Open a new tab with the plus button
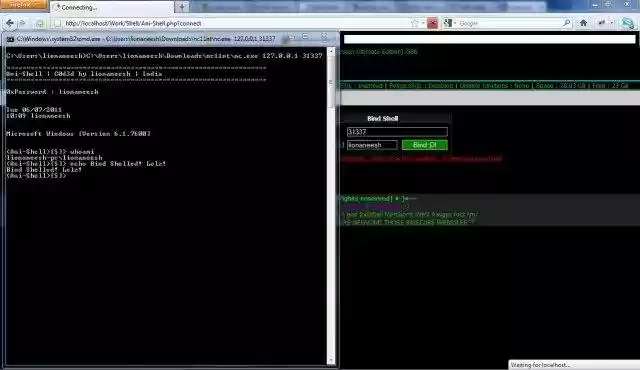640x370 pixels. coord(182,7)
